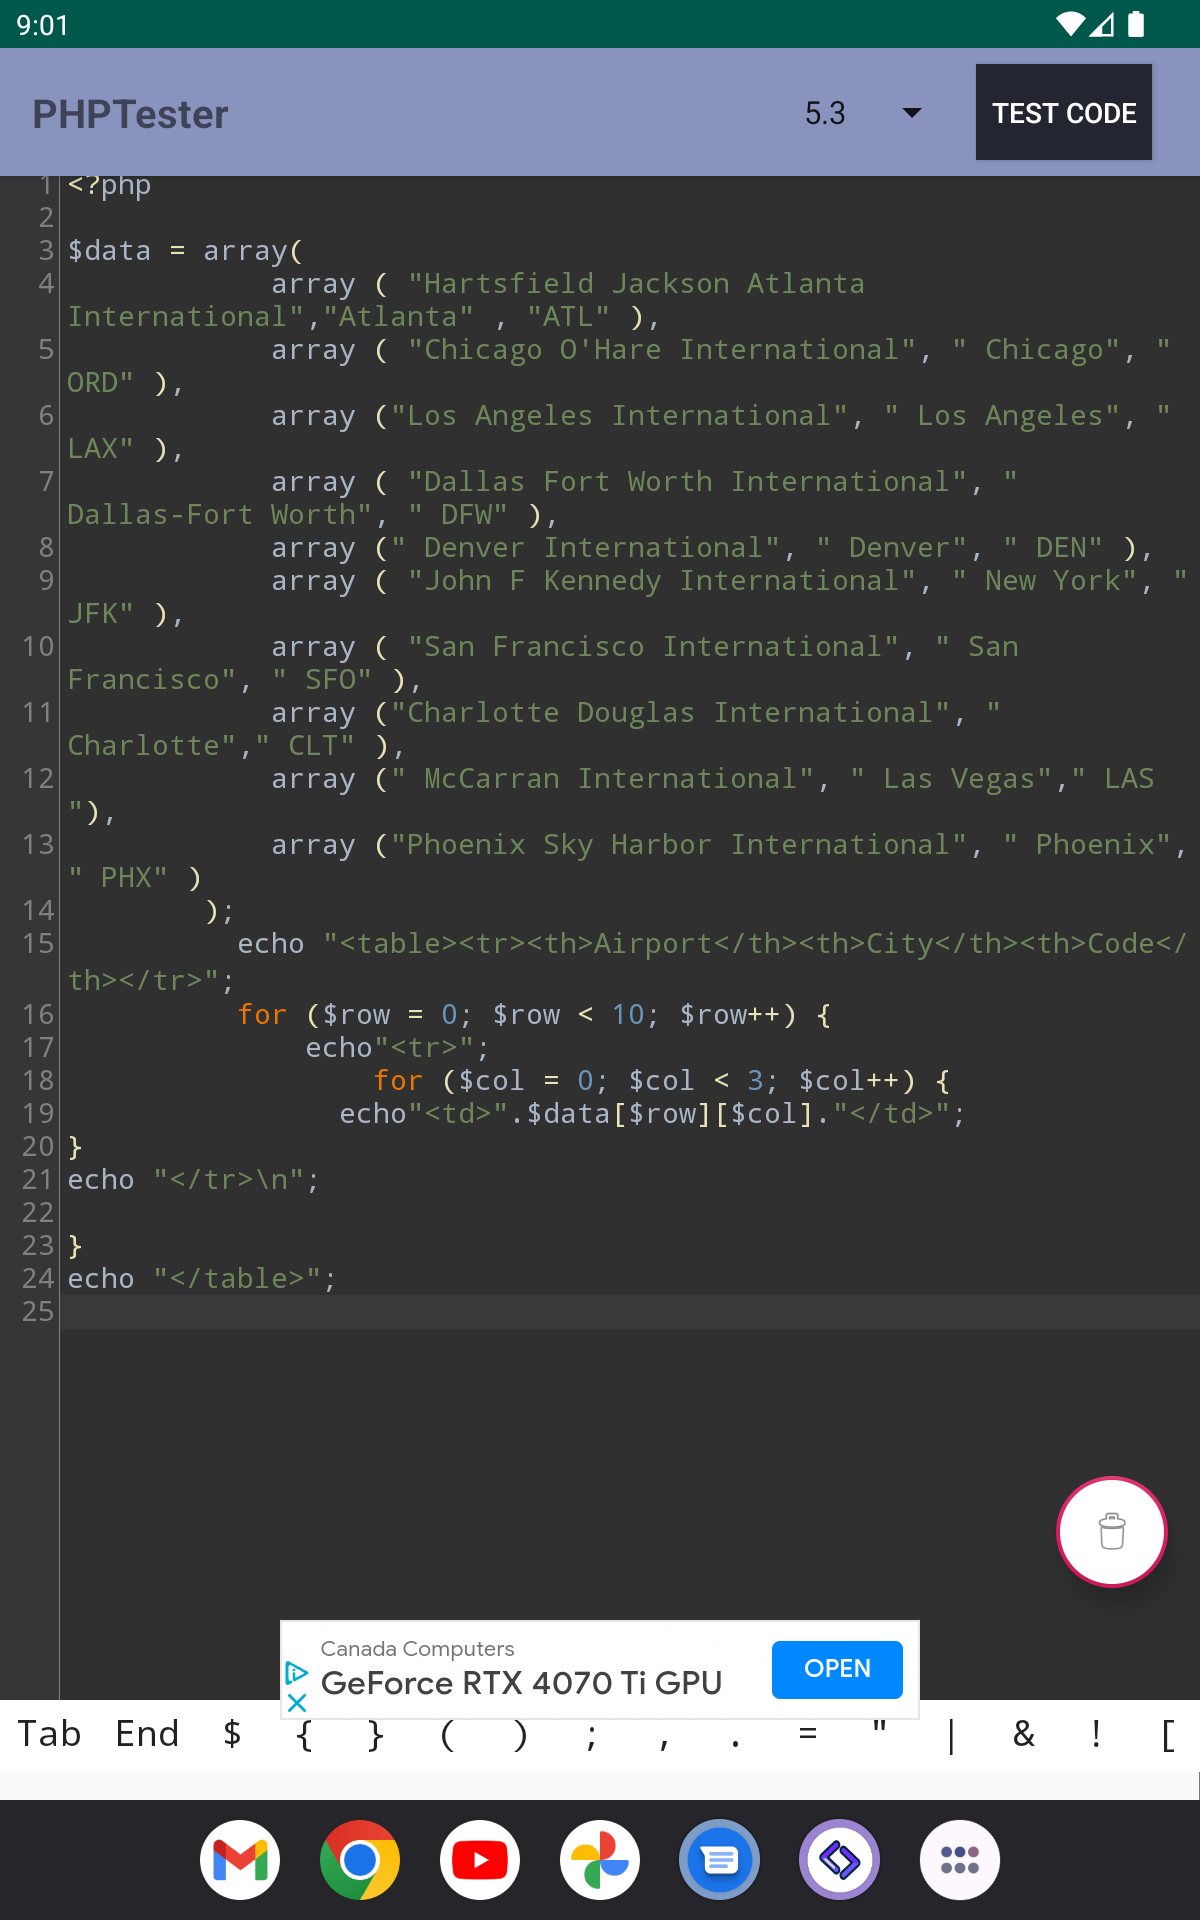This screenshot has height=1920, width=1200.
Task: Insert opening square bracket from shortcut bar
Action: [1168, 1734]
